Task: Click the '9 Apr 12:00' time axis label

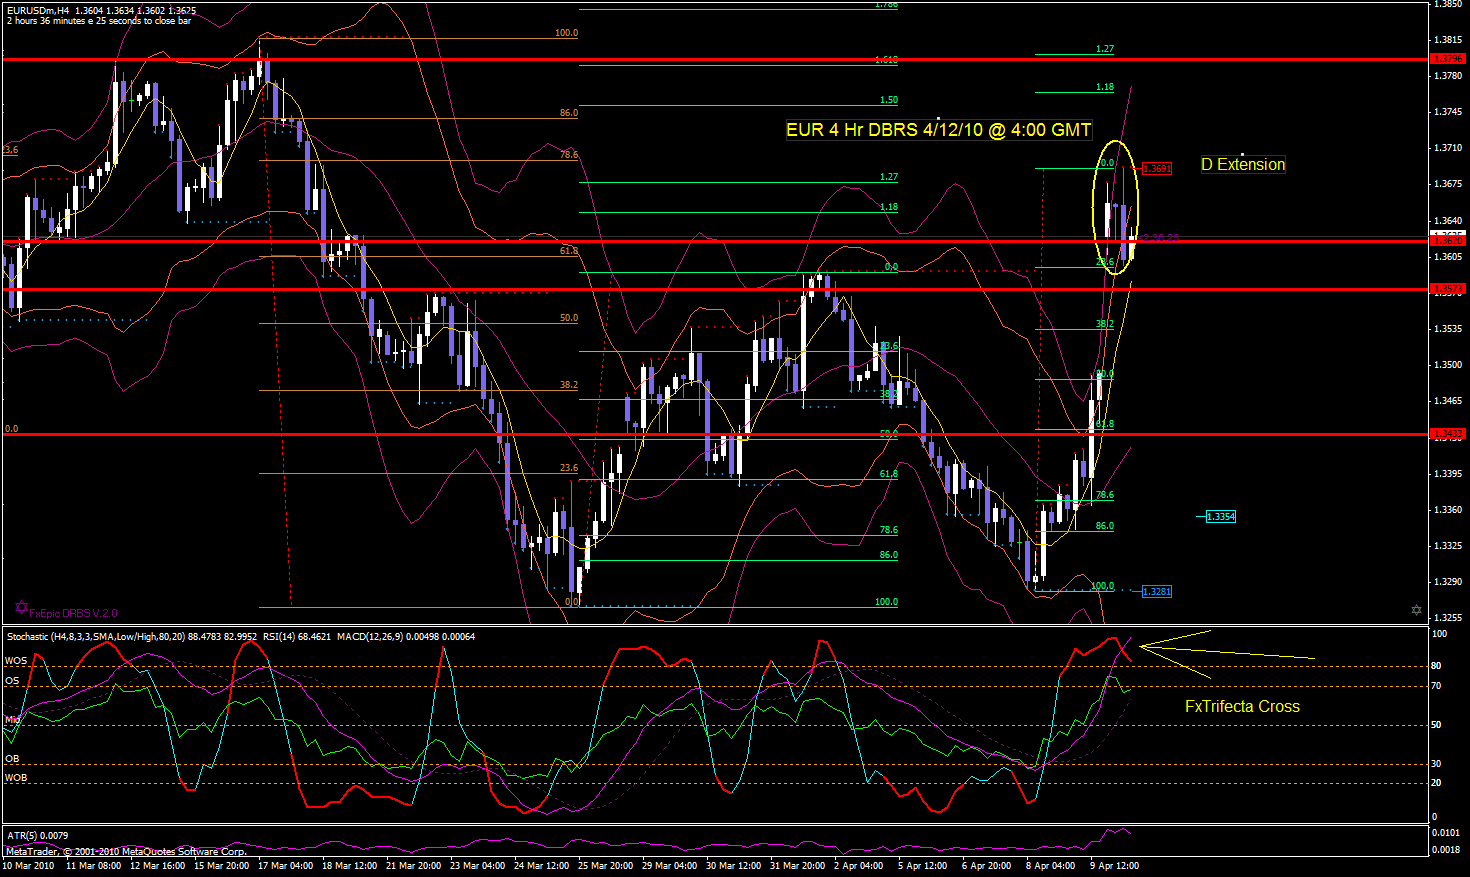Action: coord(1113,866)
